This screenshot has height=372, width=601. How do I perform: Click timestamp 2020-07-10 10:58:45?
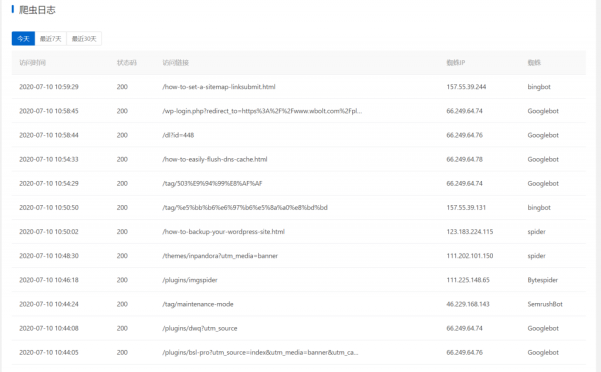49,111
